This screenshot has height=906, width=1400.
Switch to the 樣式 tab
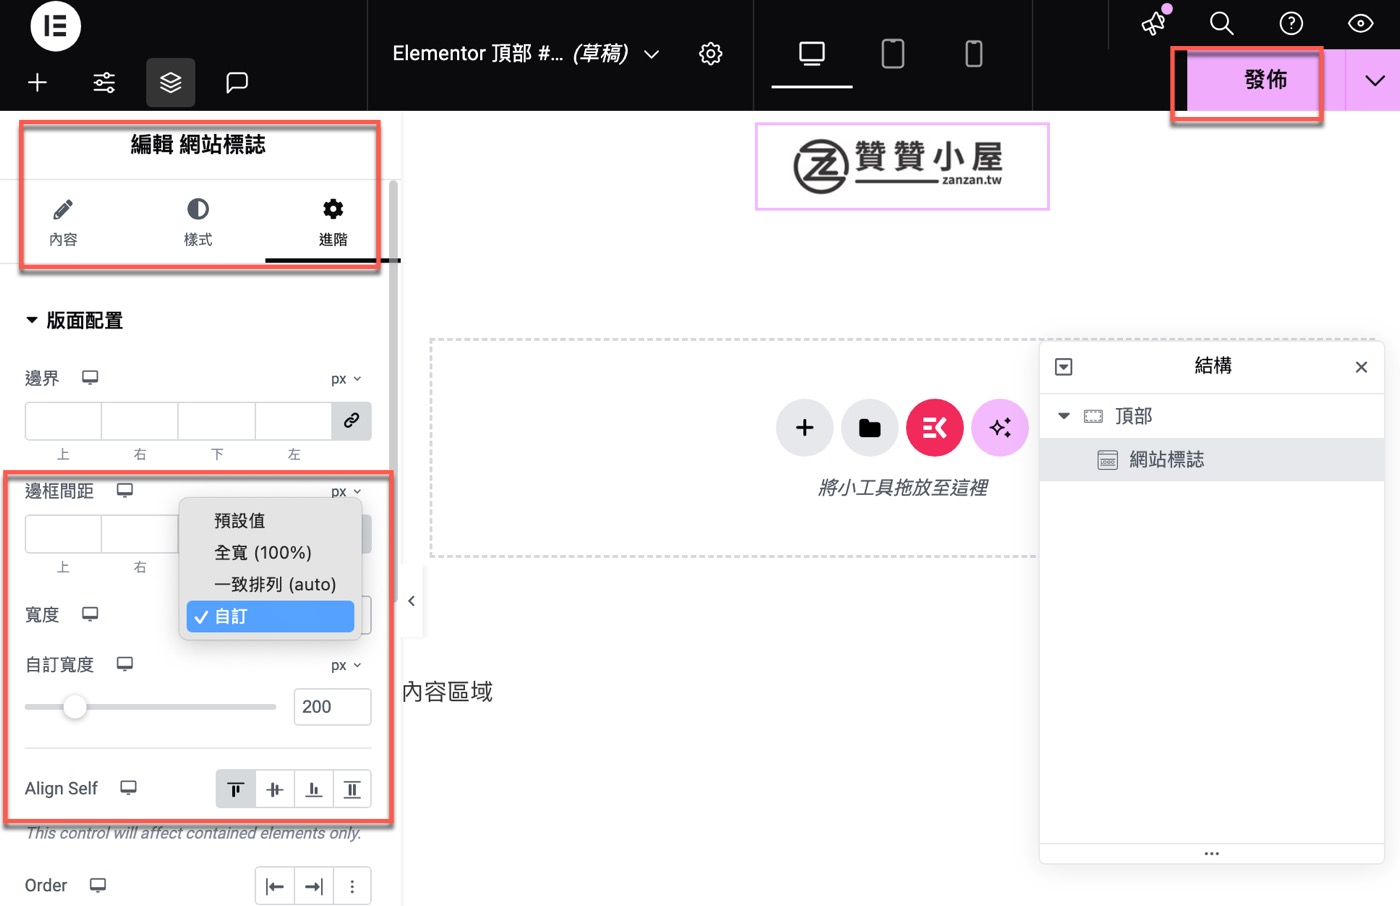(x=198, y=223)
